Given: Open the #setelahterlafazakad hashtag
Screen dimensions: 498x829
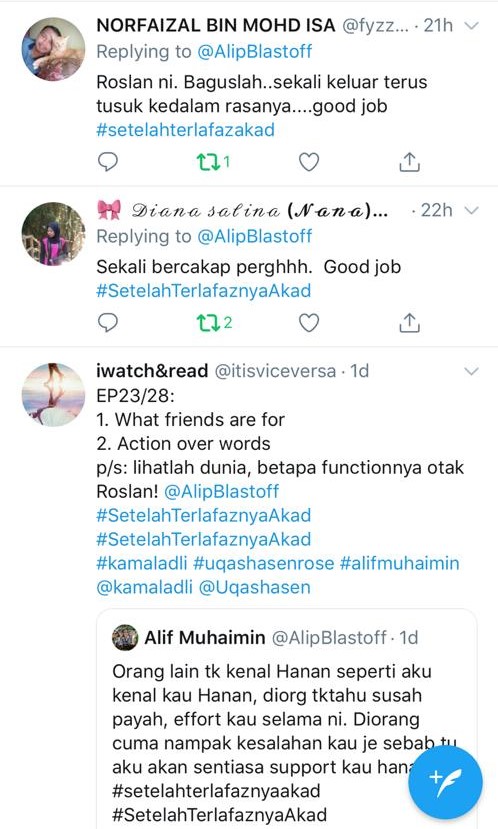Looking at the screenshot, I should click(x=186, y=130).
